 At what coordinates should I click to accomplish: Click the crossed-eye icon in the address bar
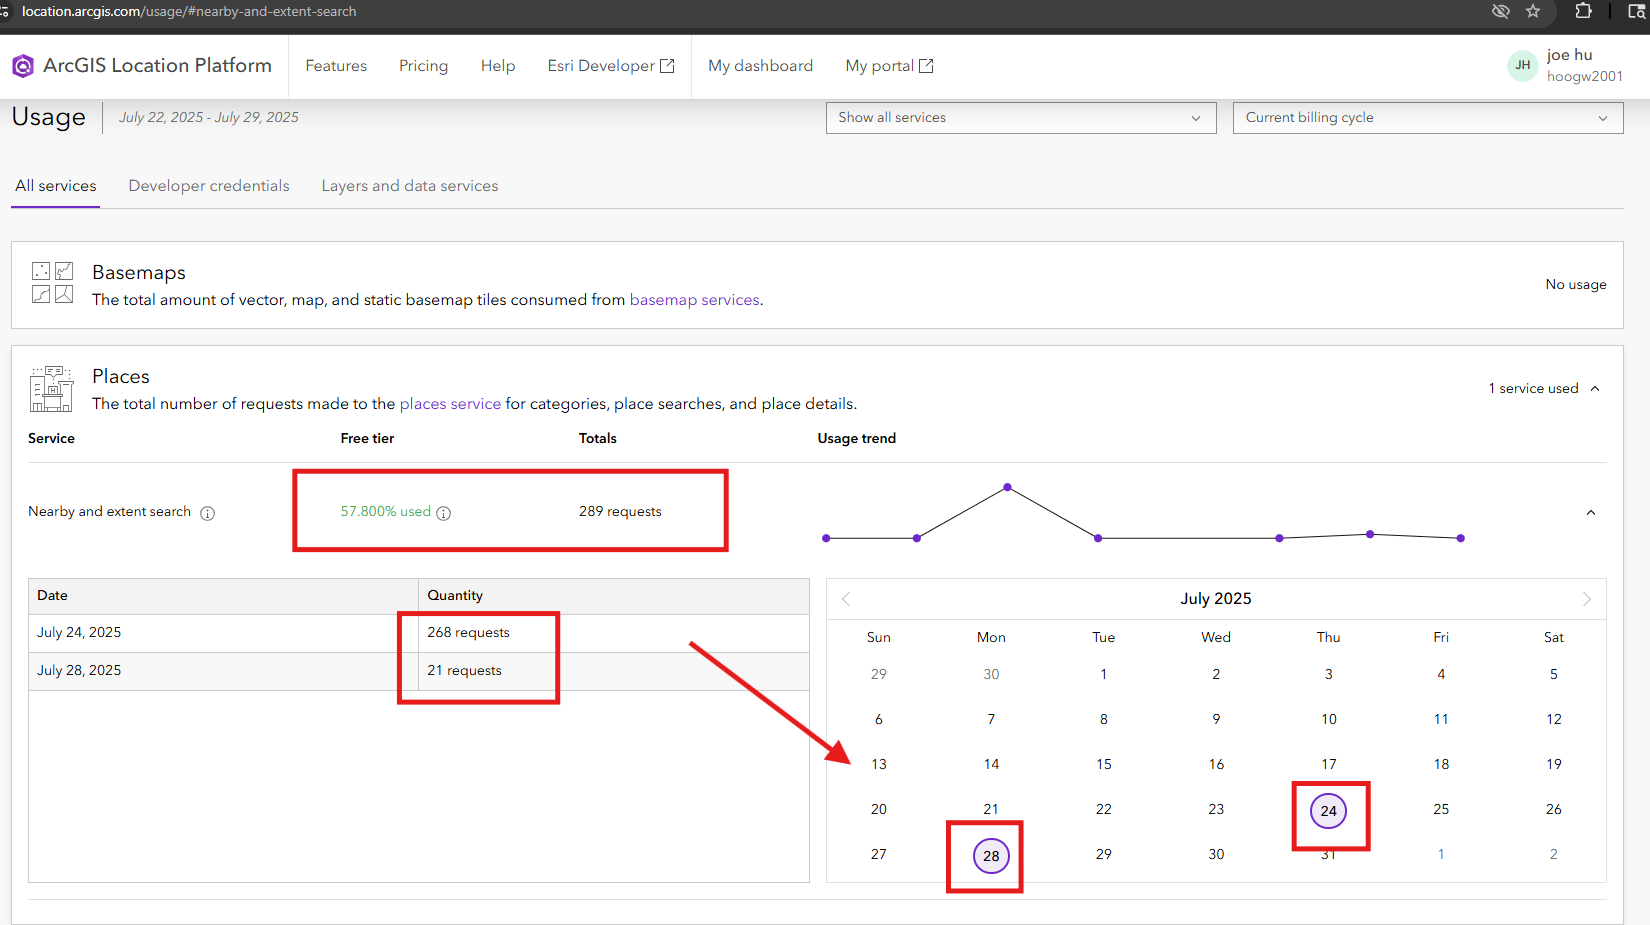1500,11
